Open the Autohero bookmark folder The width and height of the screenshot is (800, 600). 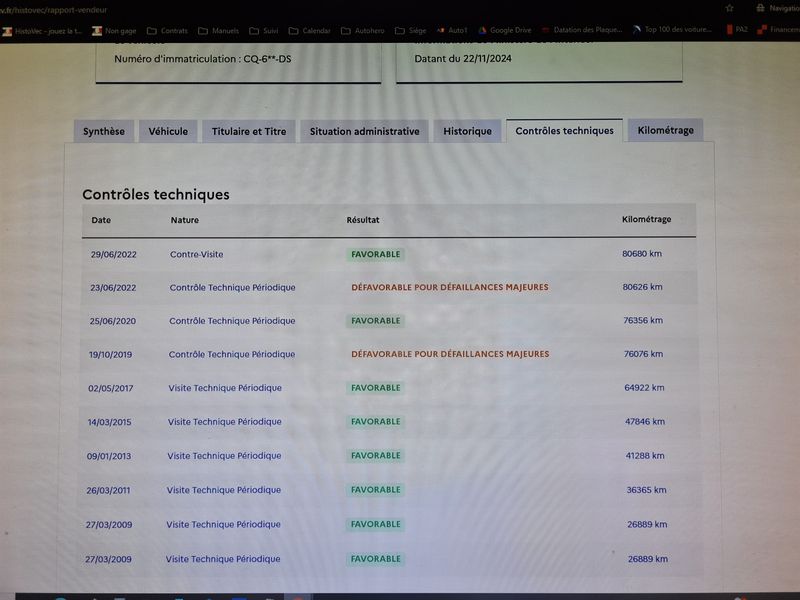pyautogui.click(x=363, y=31)
